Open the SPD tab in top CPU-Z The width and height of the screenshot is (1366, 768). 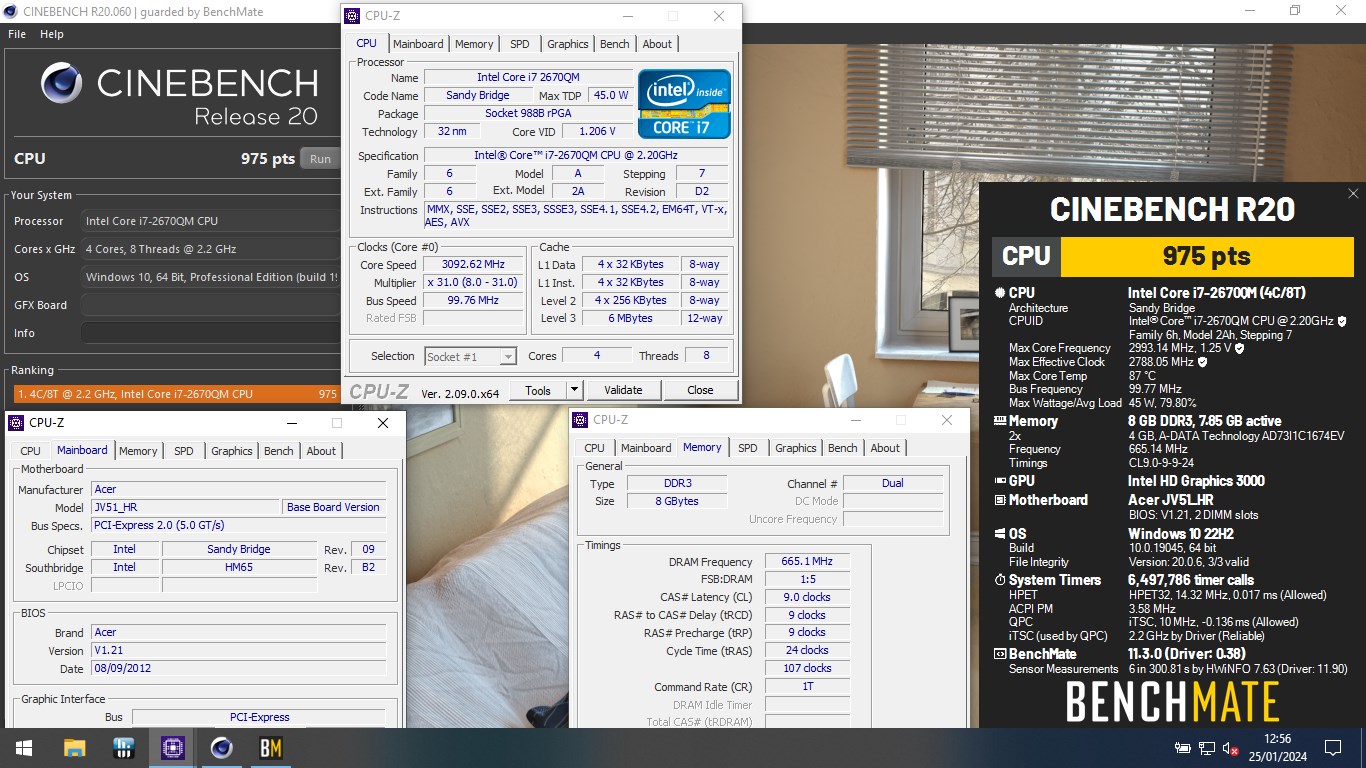(x=520, y=44)
